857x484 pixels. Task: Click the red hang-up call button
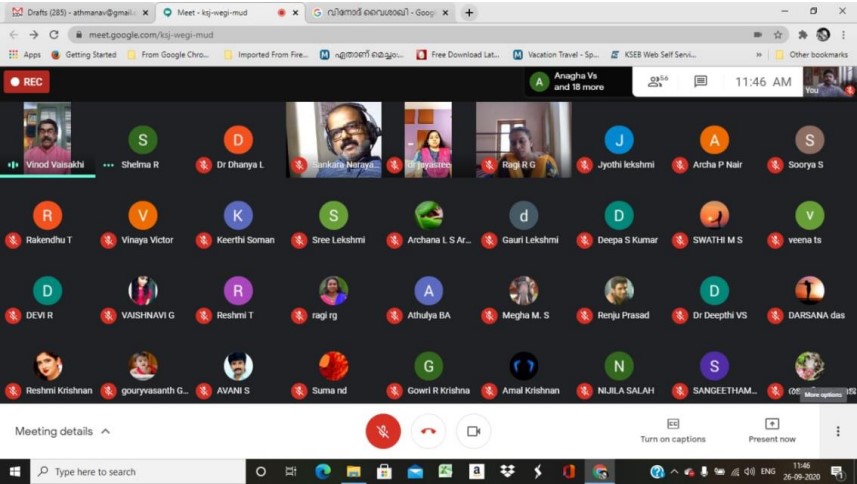pos(428,431)
